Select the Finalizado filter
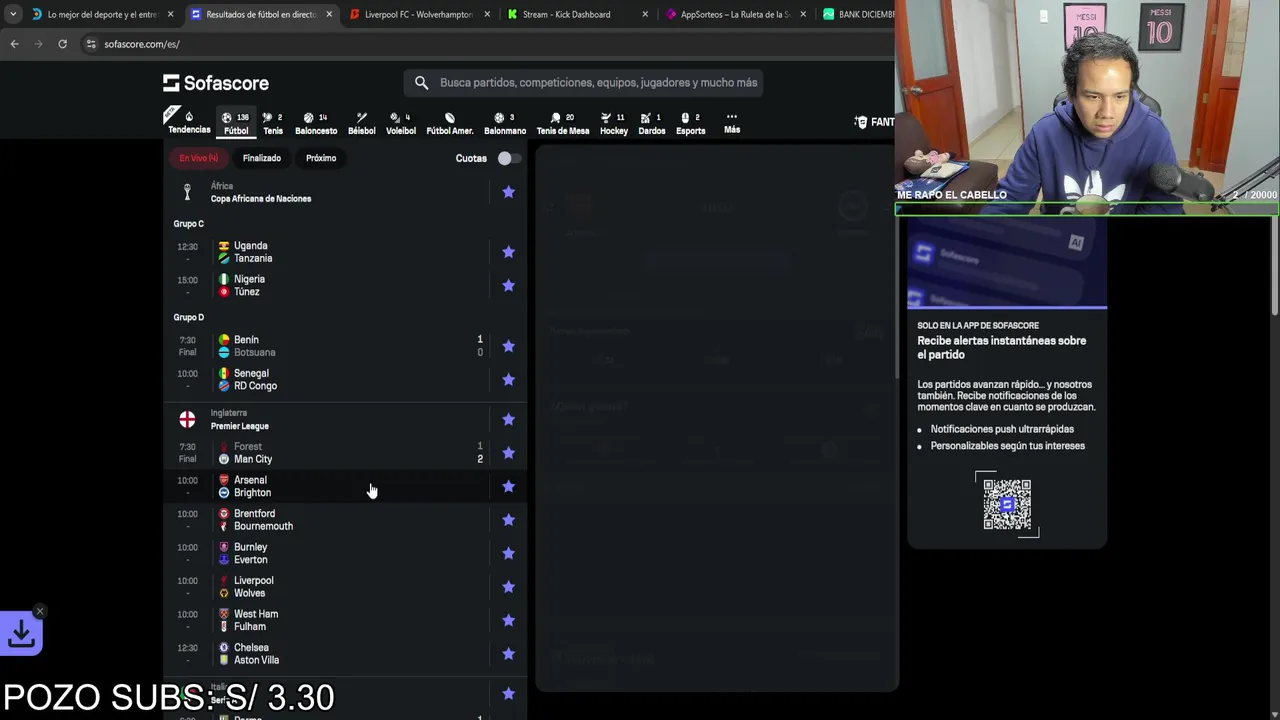This screenshot has width=1280, height=720. pos(262,158)
